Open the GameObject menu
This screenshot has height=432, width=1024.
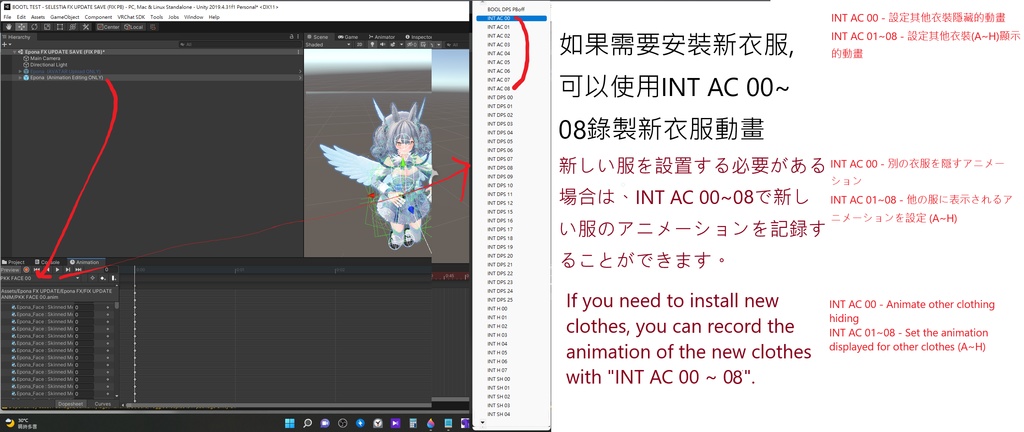[x=67, y=17]
